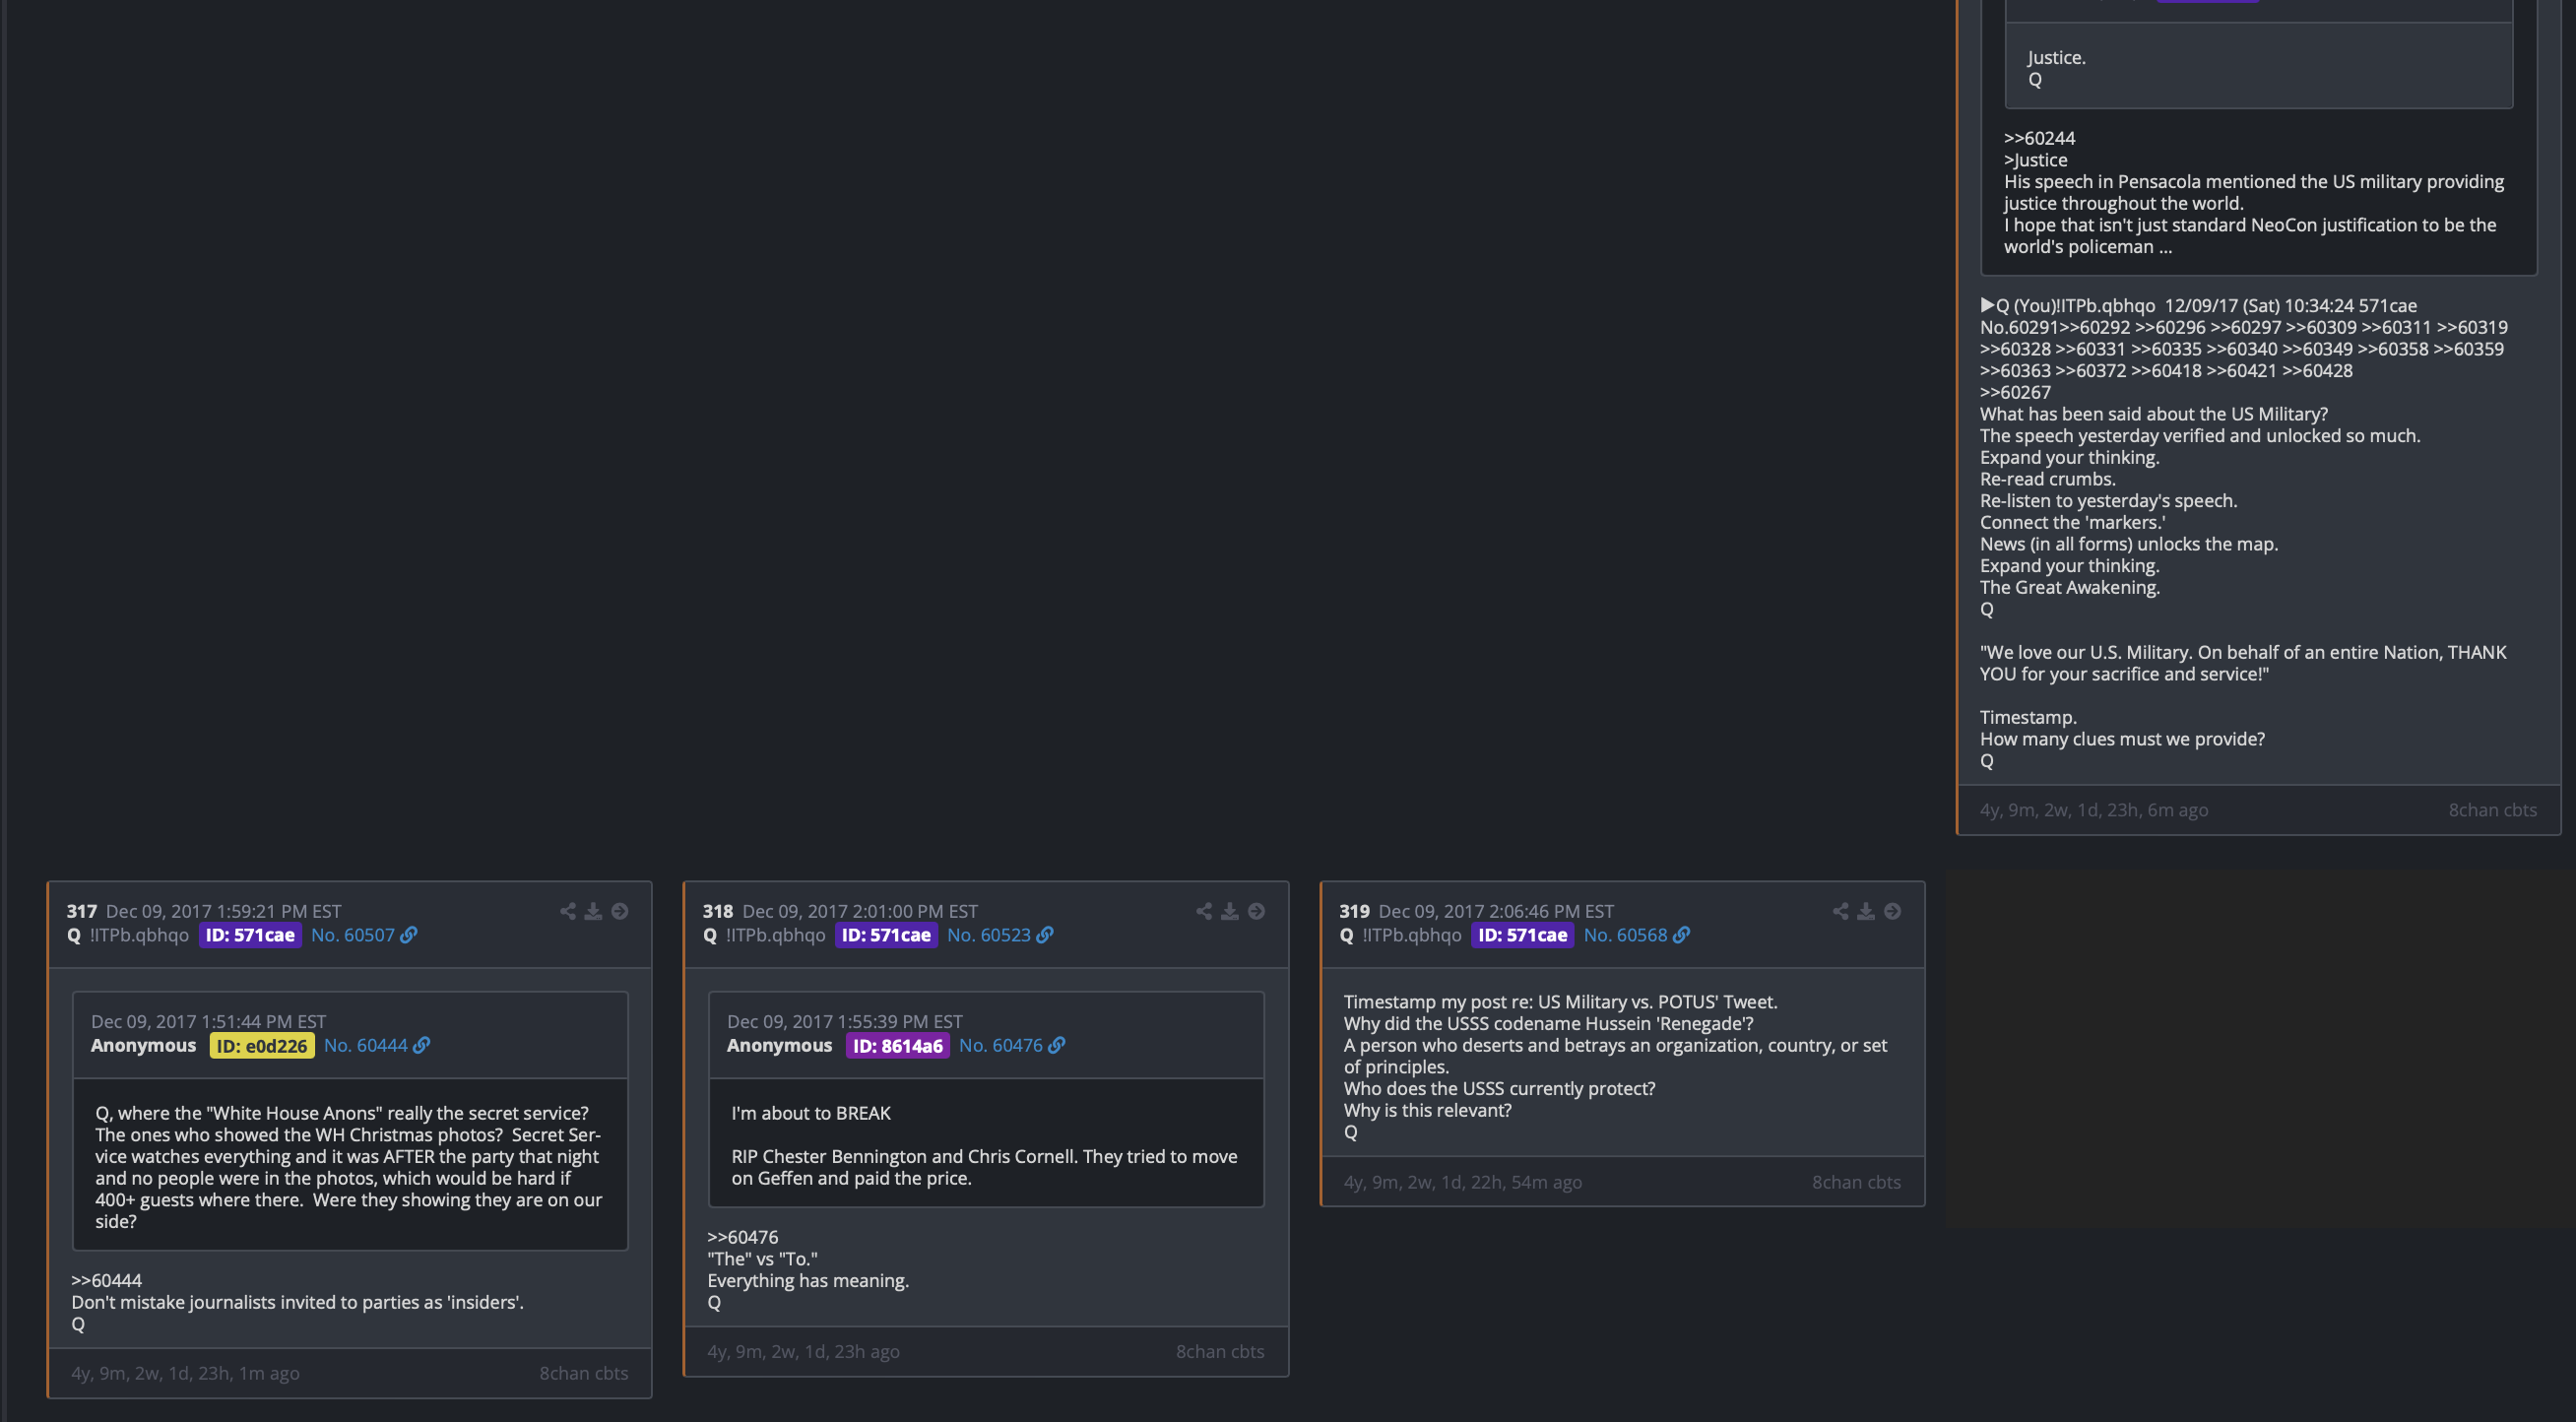Click post number 319
Viewport: 2576px width, 1422px height.
coord(1355,911)
